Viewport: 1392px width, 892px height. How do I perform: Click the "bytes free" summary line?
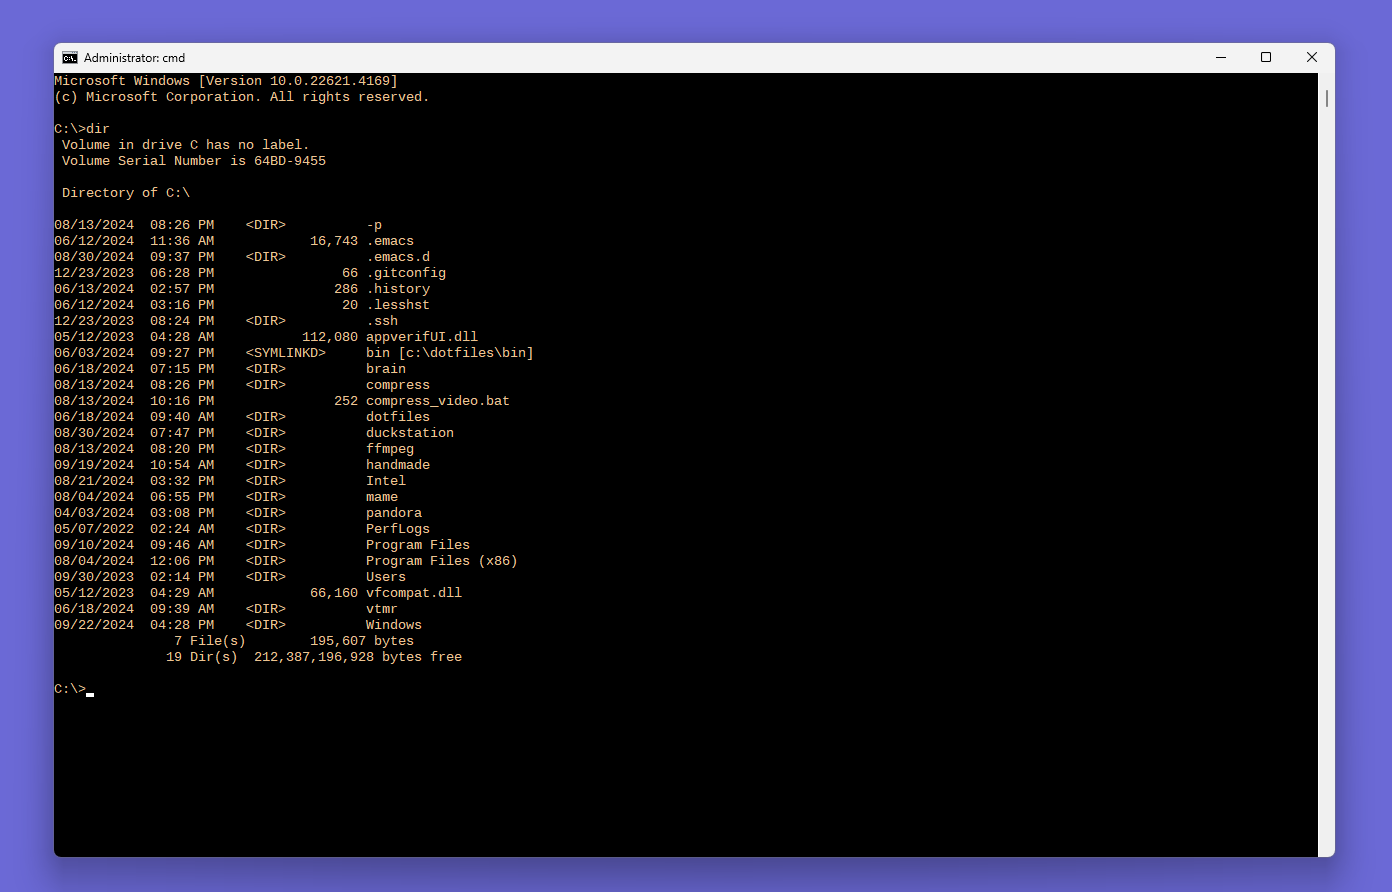tap(313, 657)
